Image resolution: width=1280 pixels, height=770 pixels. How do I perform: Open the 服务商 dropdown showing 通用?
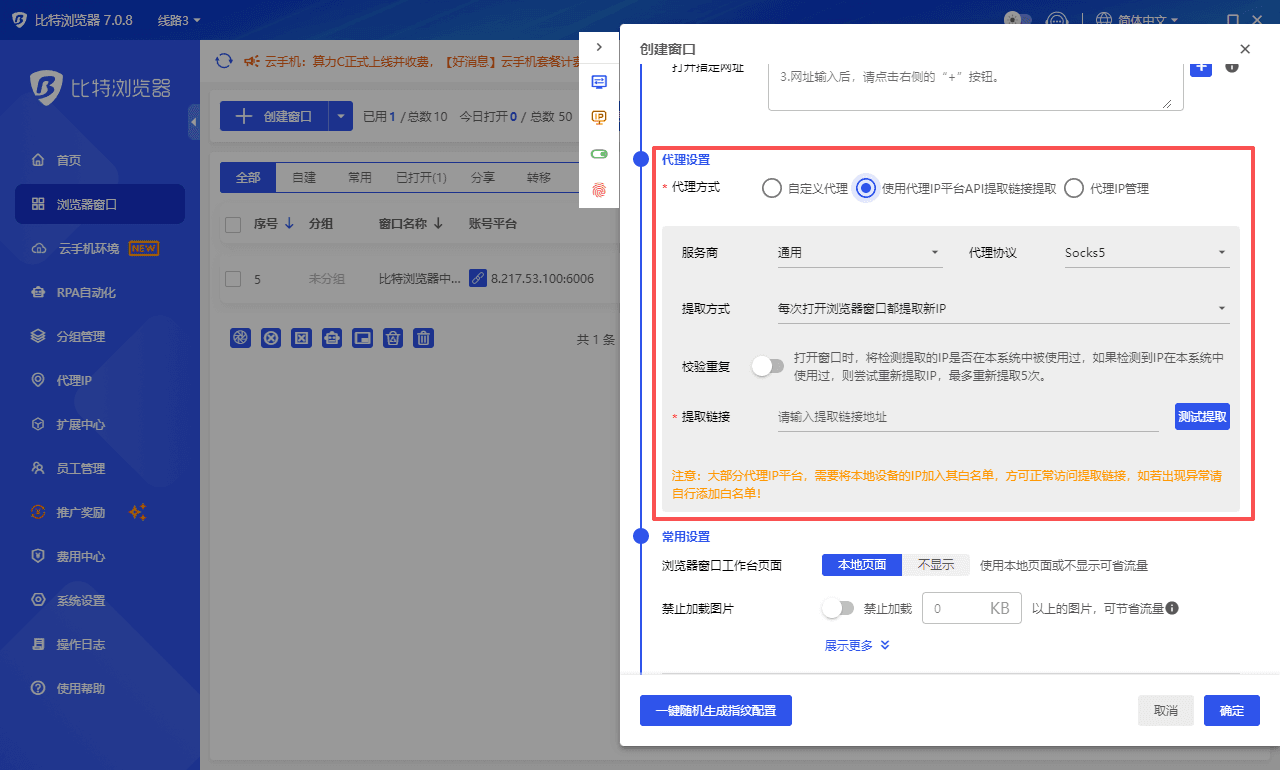point(859,253)
